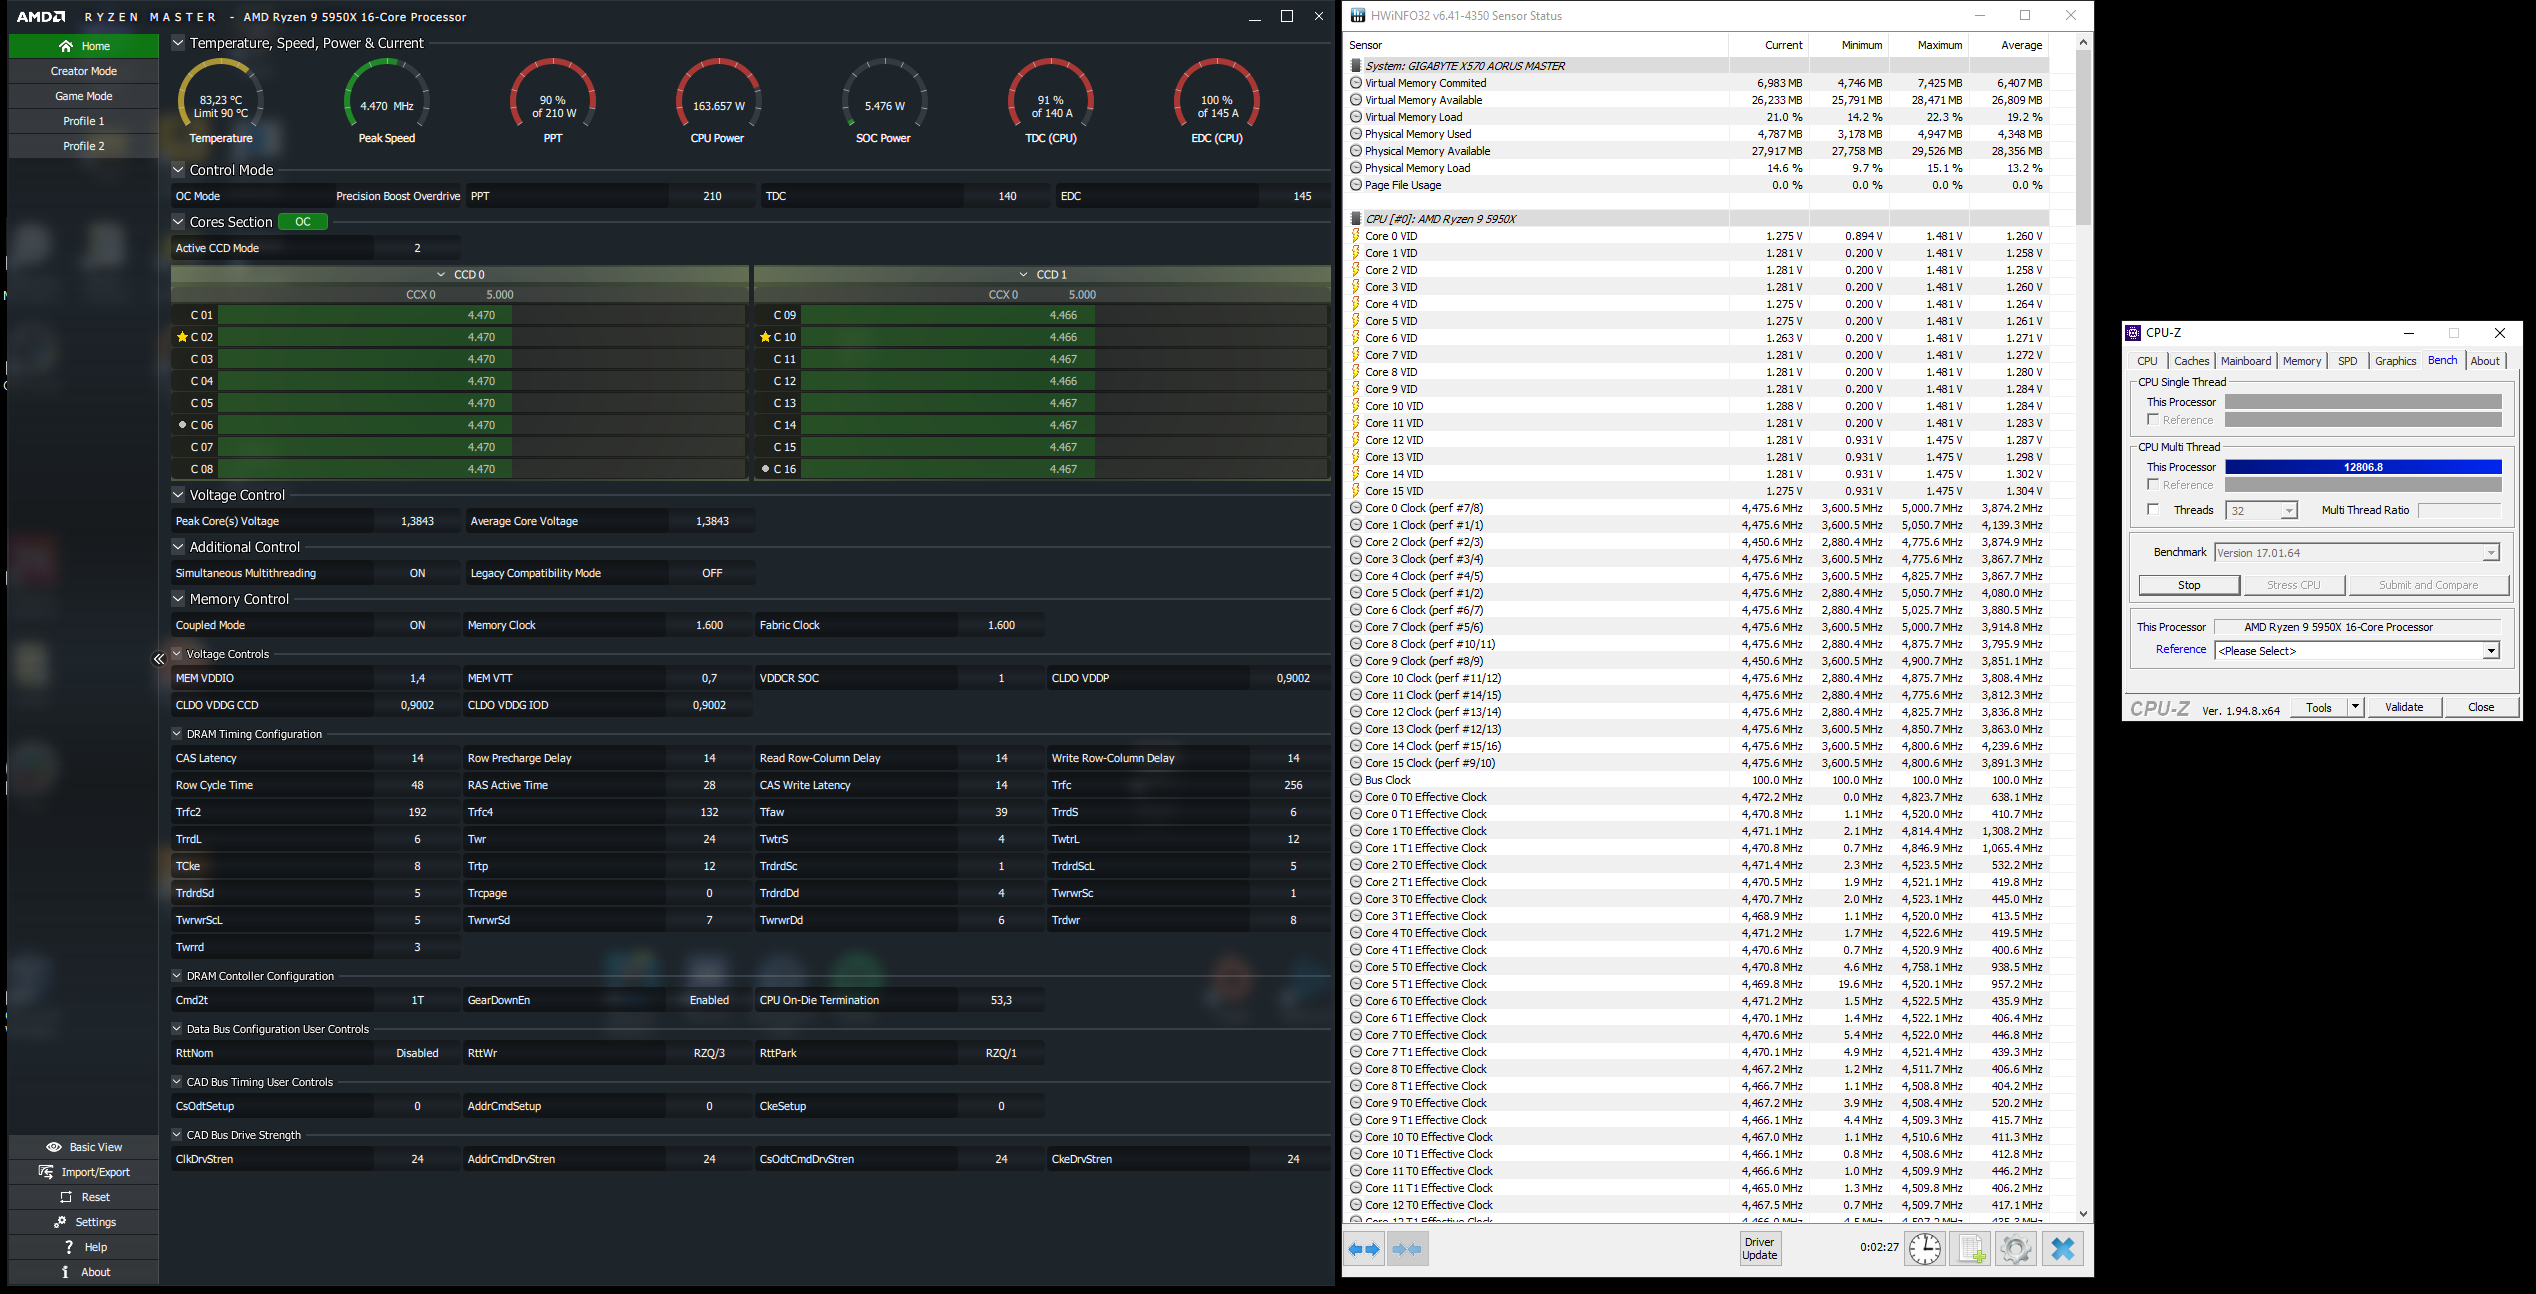The height and width of the screenshot is (1294, 2536).
Task: Toggle green OC switch in Cores Section
Action: pyautogui.click(x=303, y=222)
